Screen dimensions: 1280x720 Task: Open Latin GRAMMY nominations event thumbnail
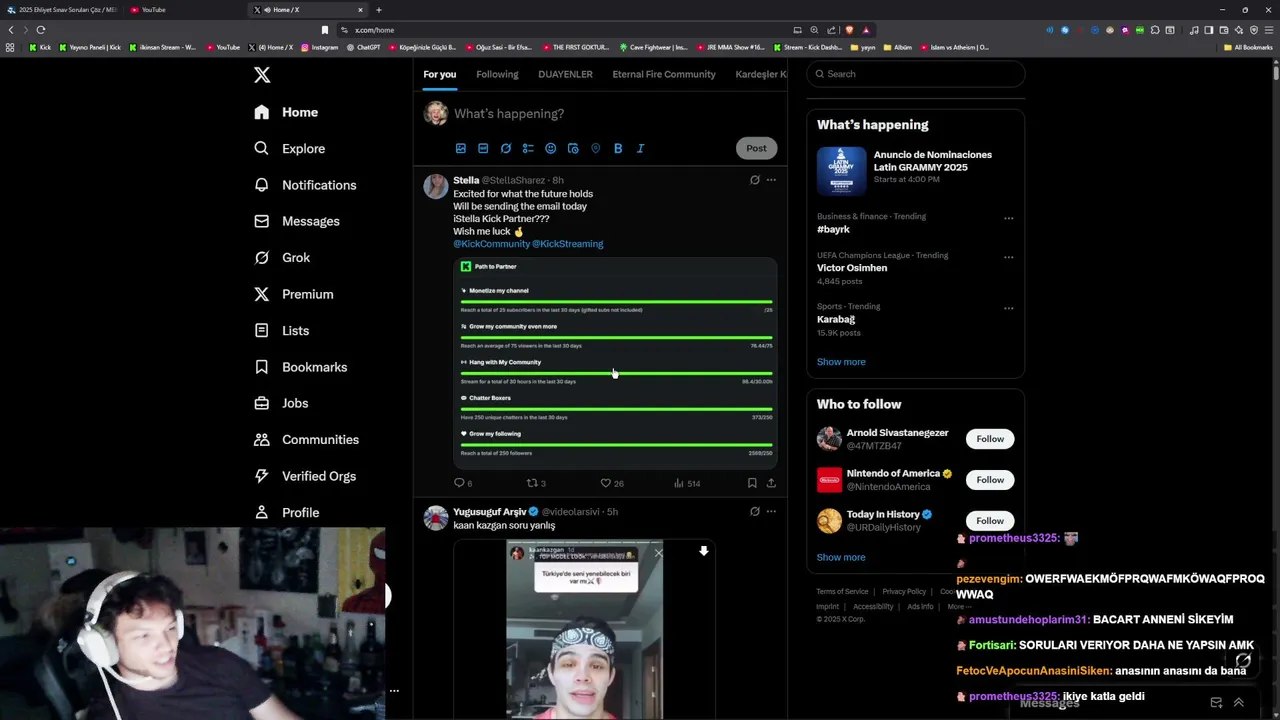pyautogui.click(x=841, y=171)
